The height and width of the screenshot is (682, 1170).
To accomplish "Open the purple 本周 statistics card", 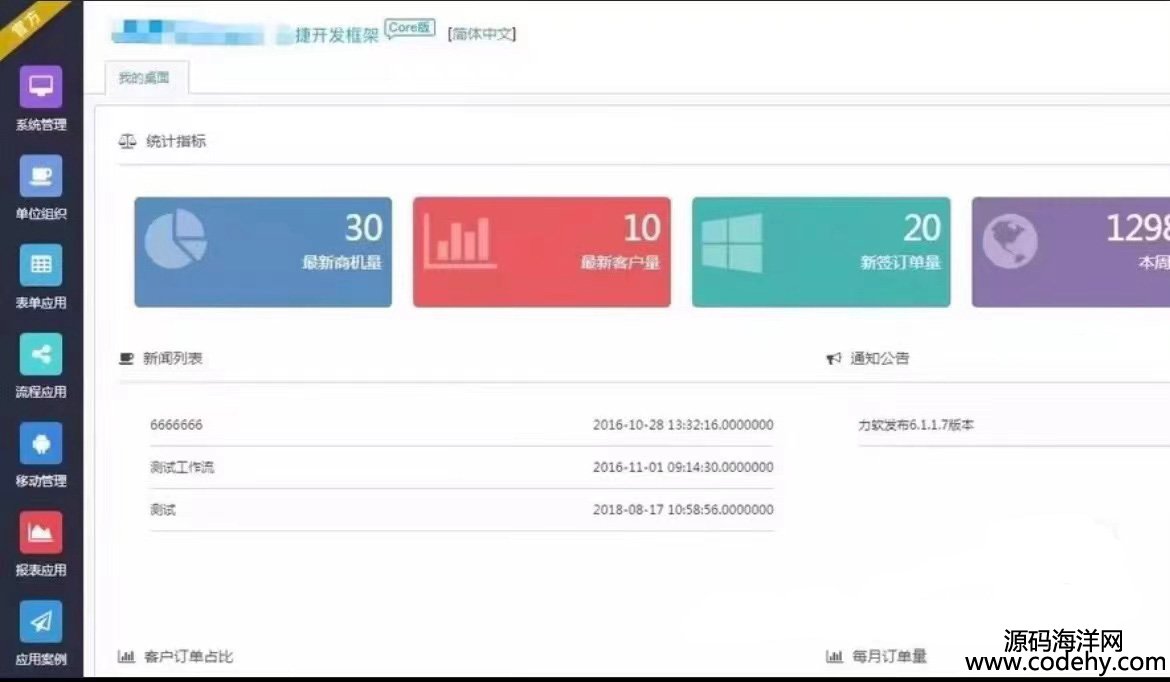I will 1071,252.
